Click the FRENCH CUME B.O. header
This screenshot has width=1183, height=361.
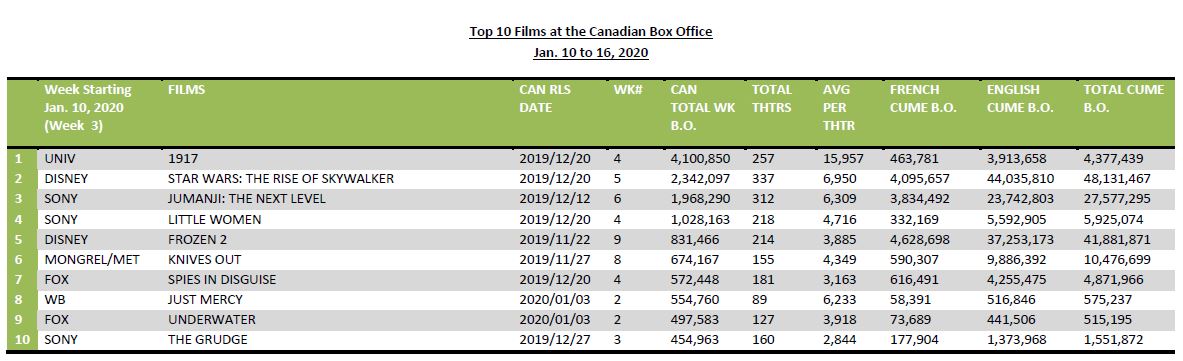tap(923, 98)
